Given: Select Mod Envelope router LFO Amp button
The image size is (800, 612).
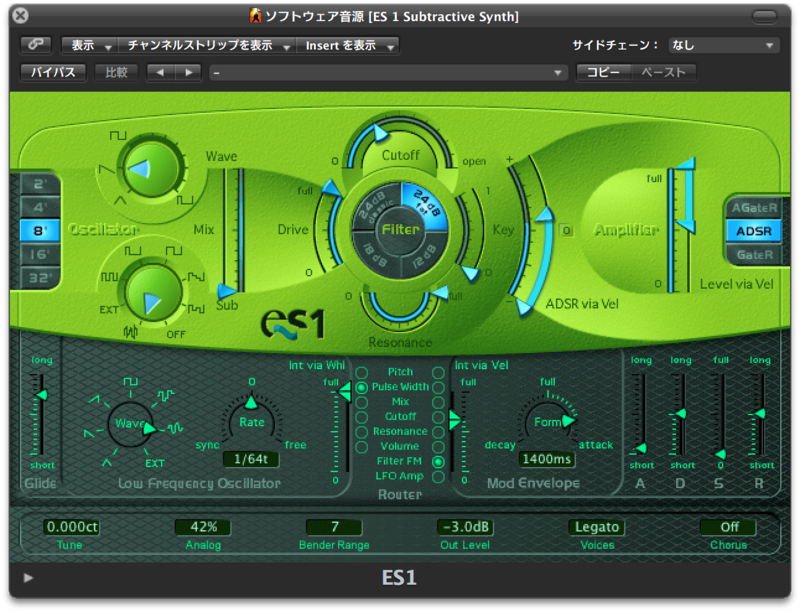Looking at the screenshot, I should click(438, 477).
